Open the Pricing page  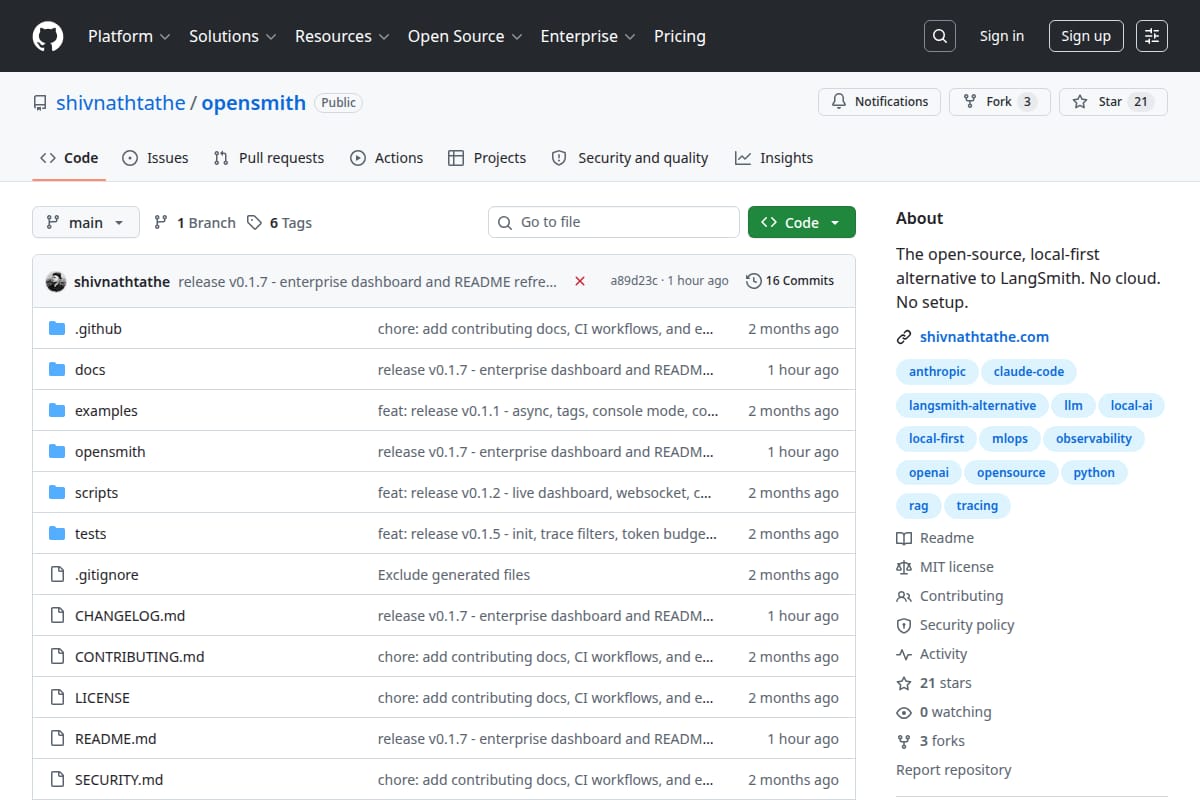coord(680,36)
